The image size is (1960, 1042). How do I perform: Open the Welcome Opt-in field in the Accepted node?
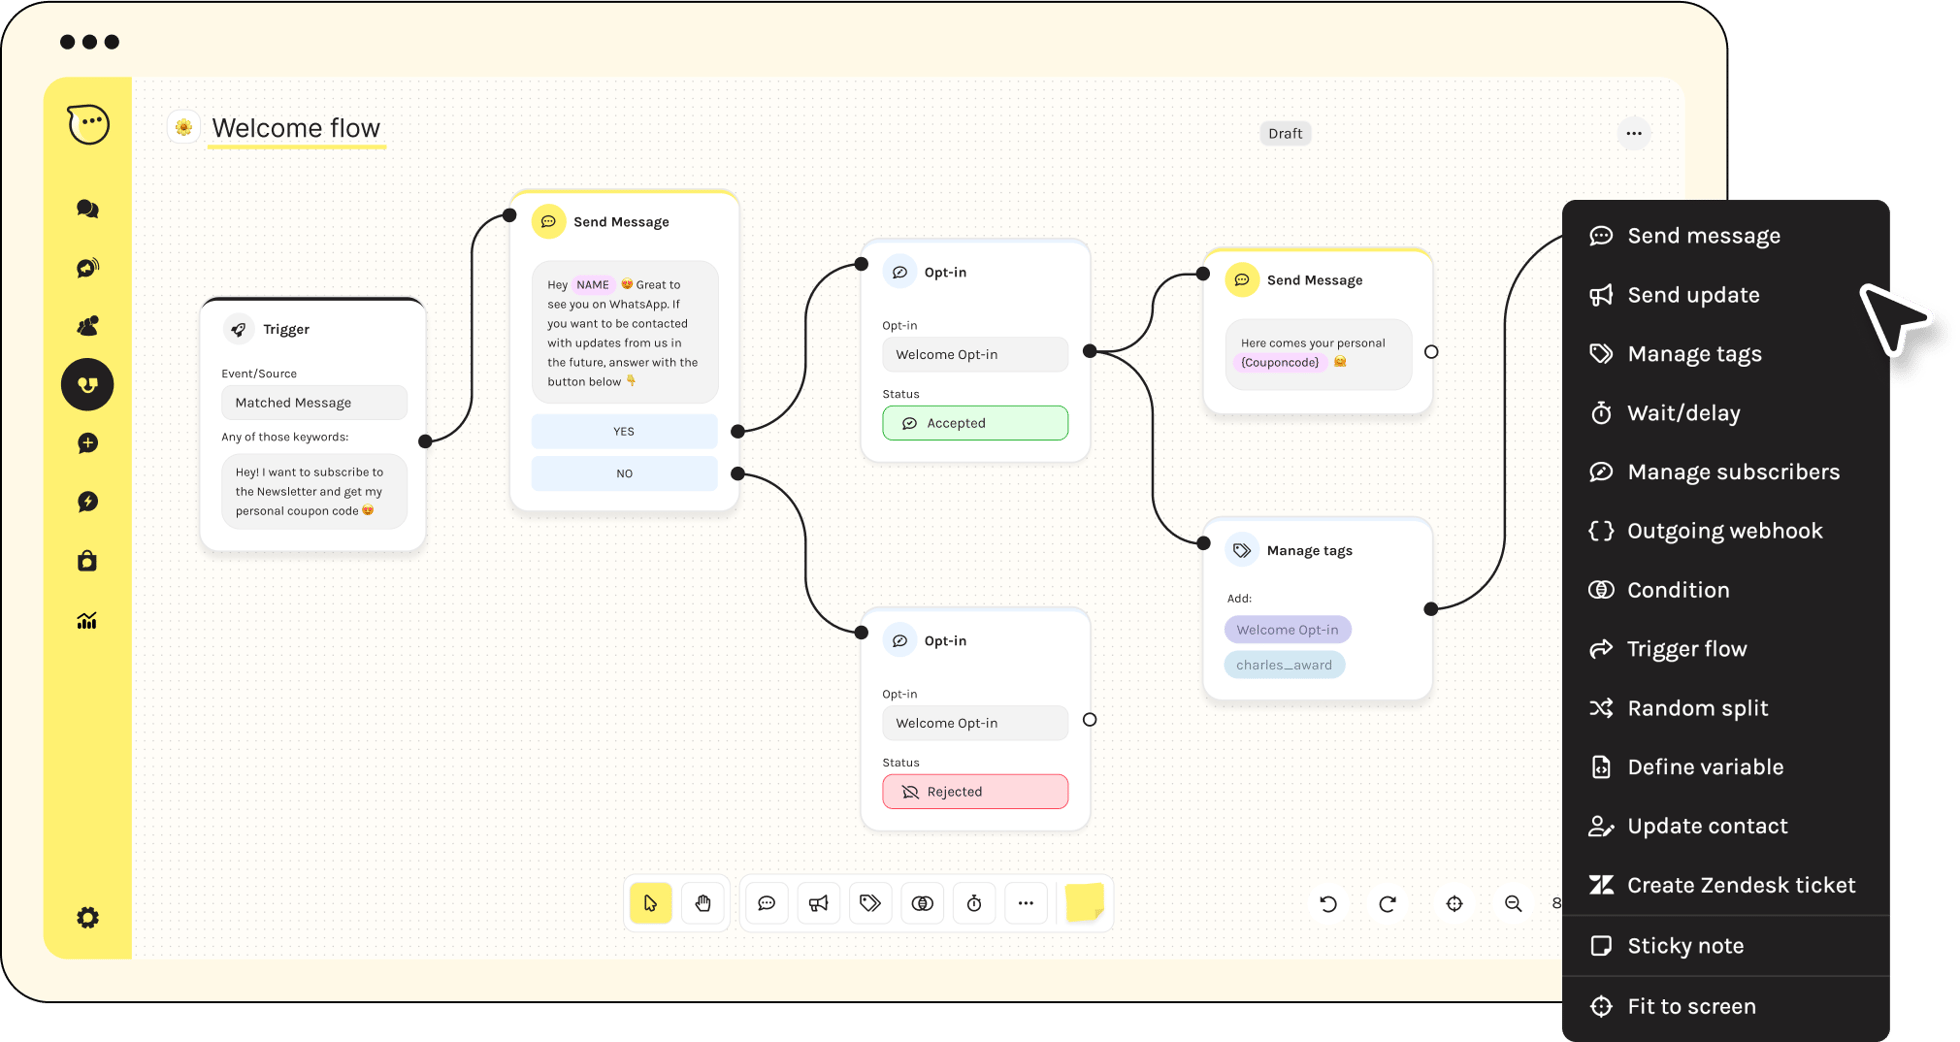975,354
